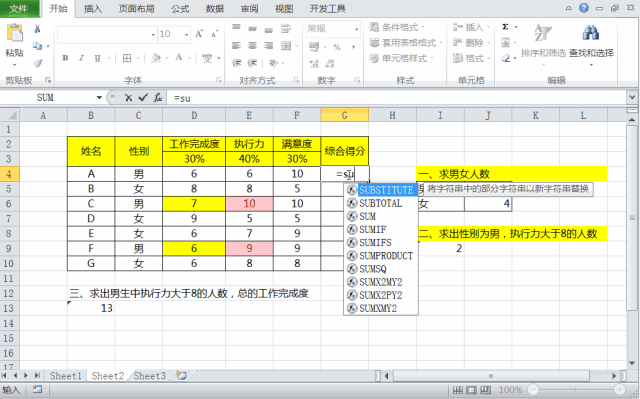This screenshot has width=640, height=399.
Task: Switch to Sheet3 tab
Action: (x=149, y=376)
